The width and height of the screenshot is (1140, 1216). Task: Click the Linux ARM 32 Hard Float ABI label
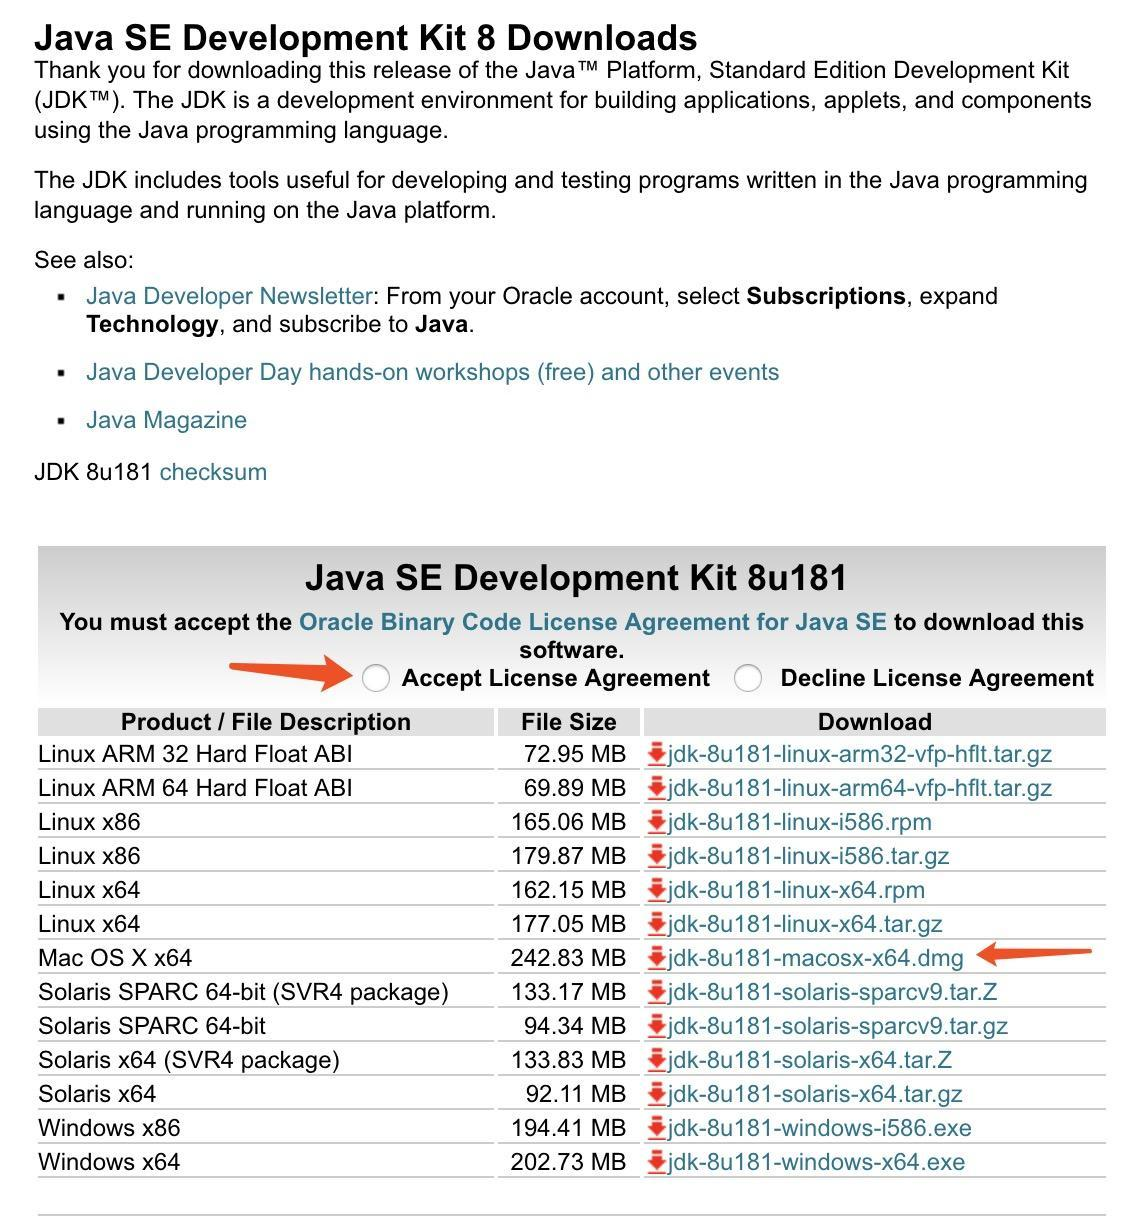point(195,754)
